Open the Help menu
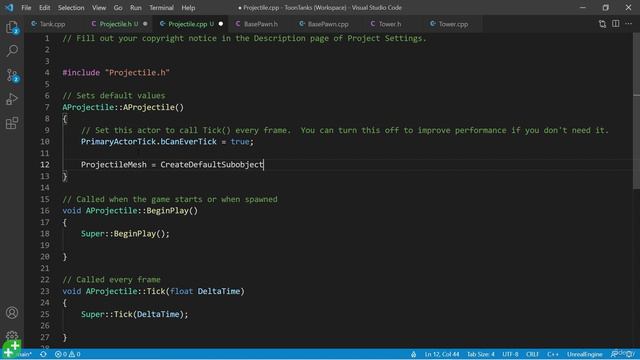This screenshot has height=360, width=640. [x=188, y=8]
